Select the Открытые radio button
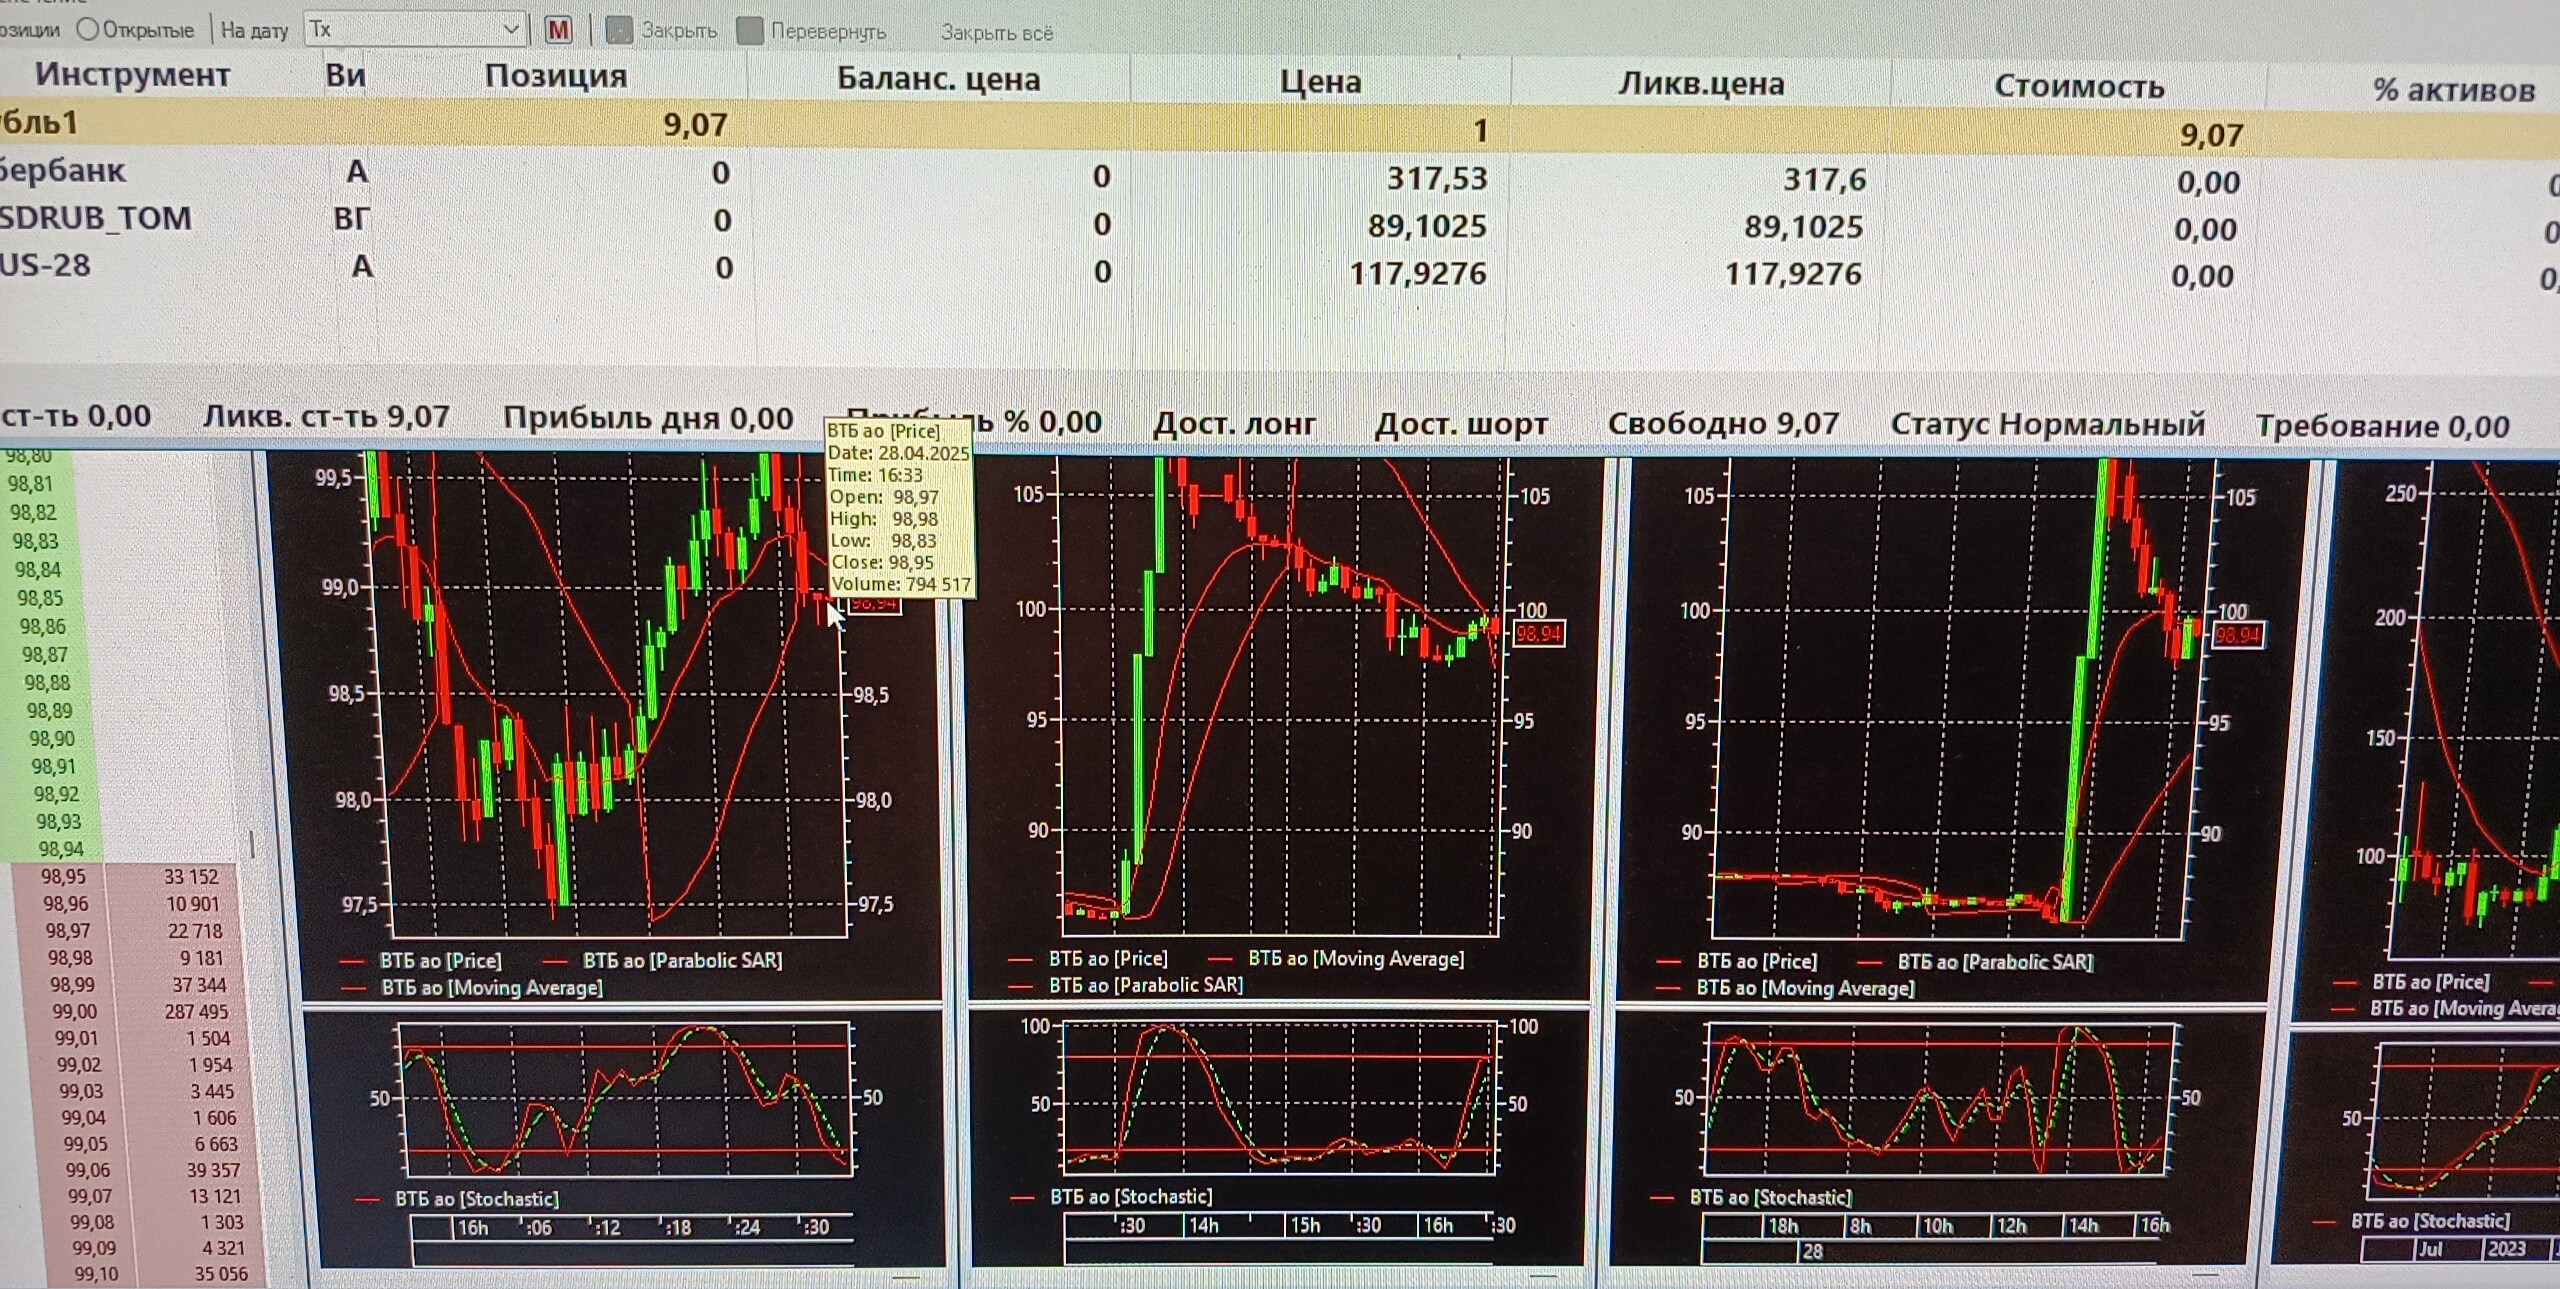 click(x=88, y=29)
